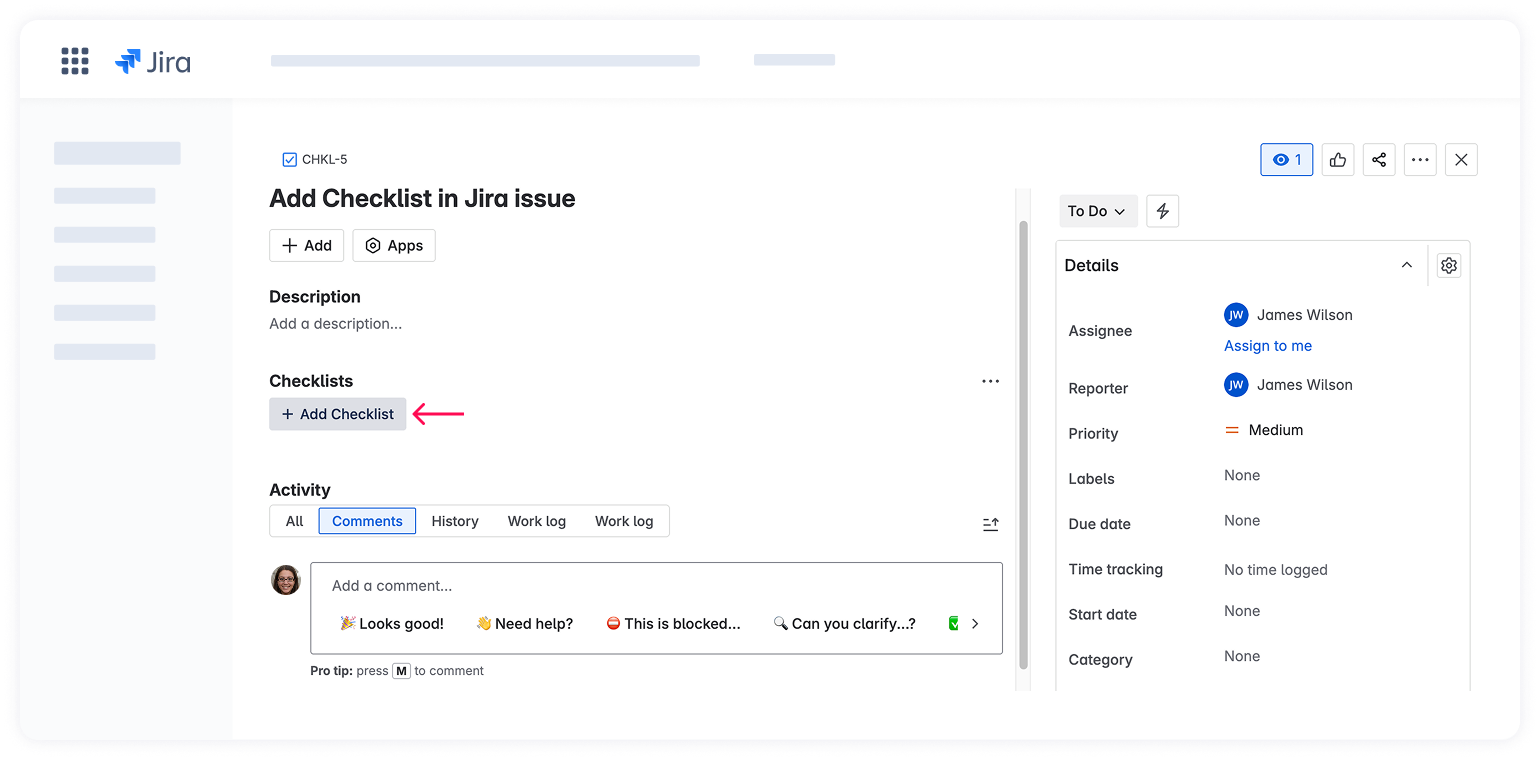Open the Medium priority field
1540x760 pixels.
coord(1264,430)
